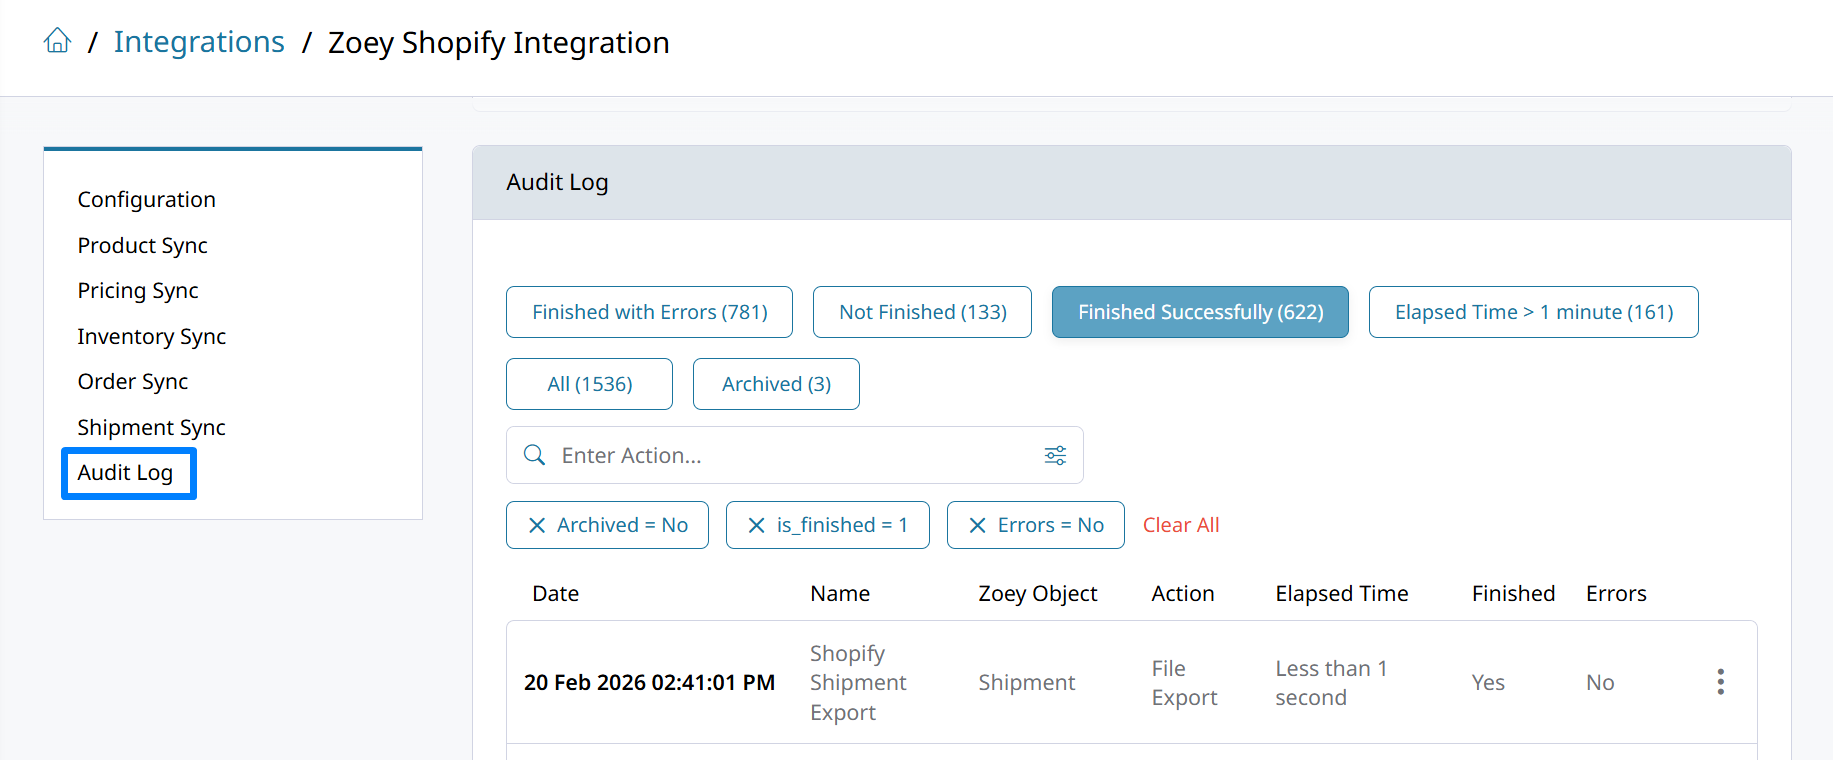Open Order Sync section
Screen dimensions: 1833x760
tap(133, 381)
